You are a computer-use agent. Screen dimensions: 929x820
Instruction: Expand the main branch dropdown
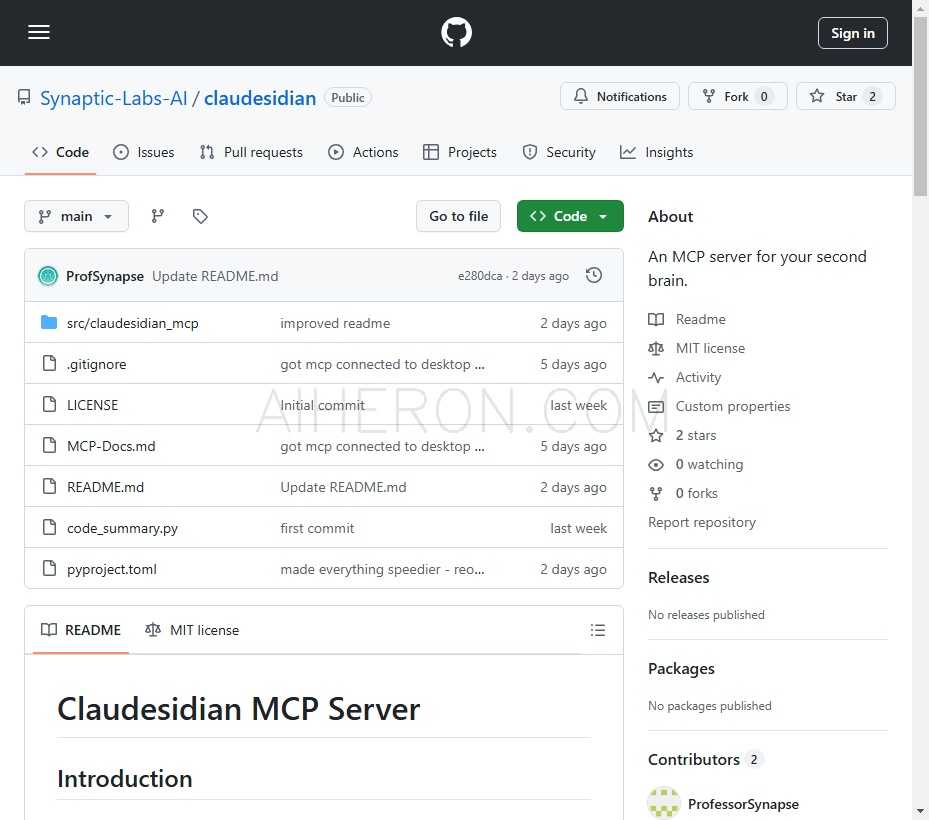point(76,216)
